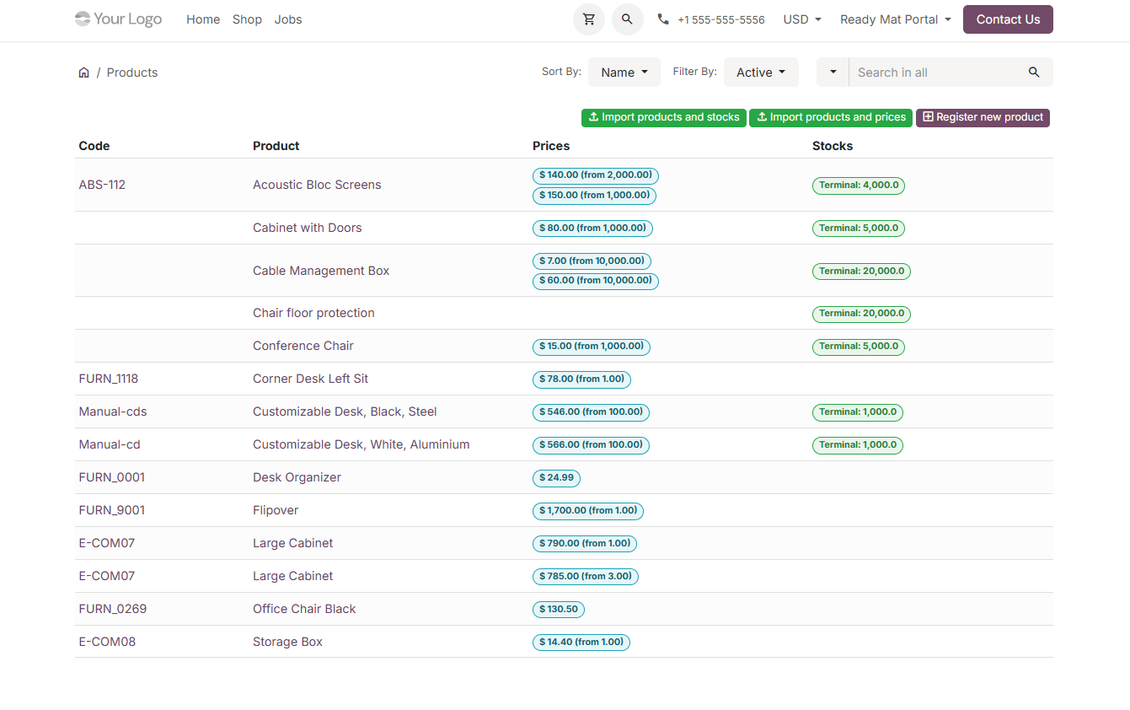
Task: Select the Desk Organizer product
Action: tap(297, 477)
